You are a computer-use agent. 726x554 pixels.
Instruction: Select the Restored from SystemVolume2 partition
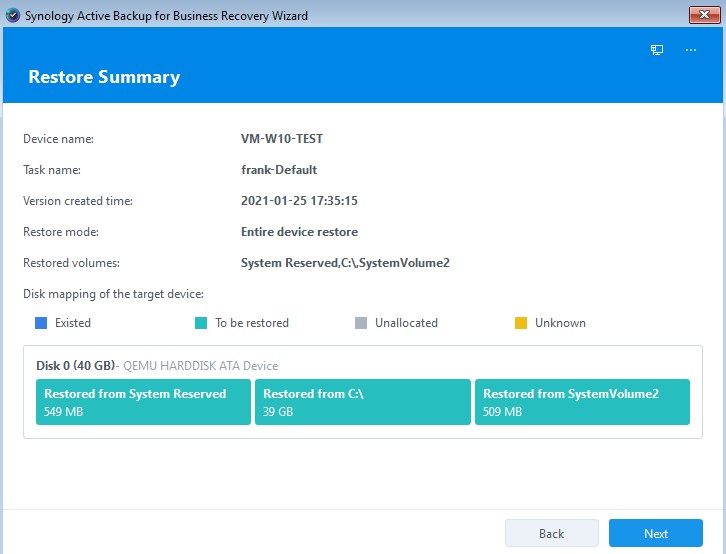point(582,402)
